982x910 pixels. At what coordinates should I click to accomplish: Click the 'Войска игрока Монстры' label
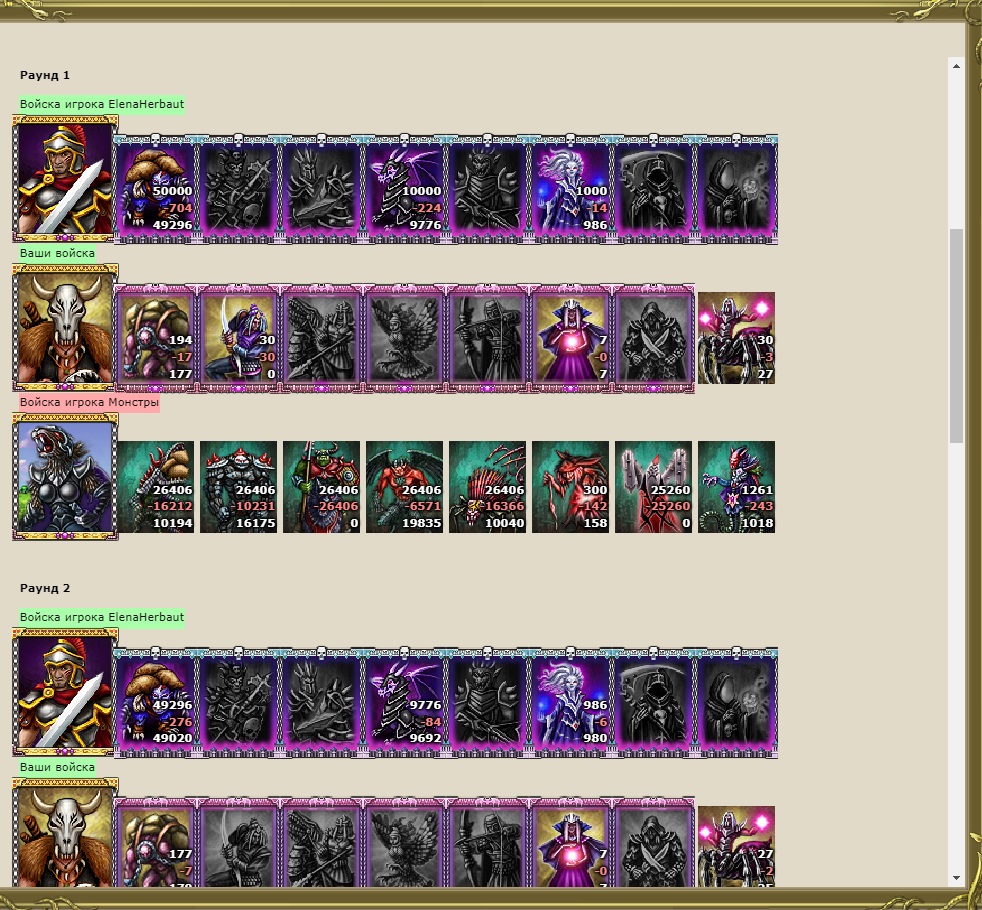(x=89, y=402)
